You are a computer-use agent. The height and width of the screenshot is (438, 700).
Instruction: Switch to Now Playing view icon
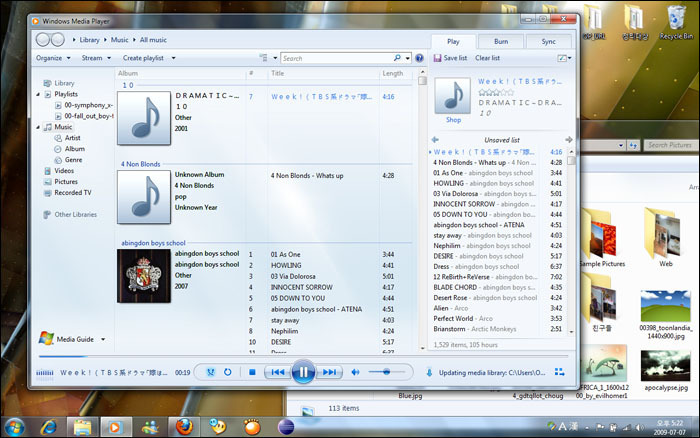click(x=559, y=372)
